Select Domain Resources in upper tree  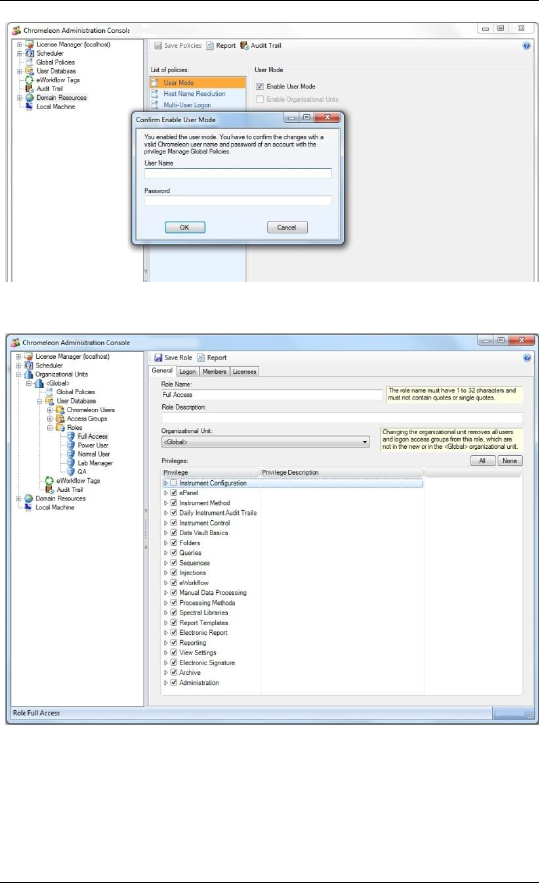coord(61,97)
